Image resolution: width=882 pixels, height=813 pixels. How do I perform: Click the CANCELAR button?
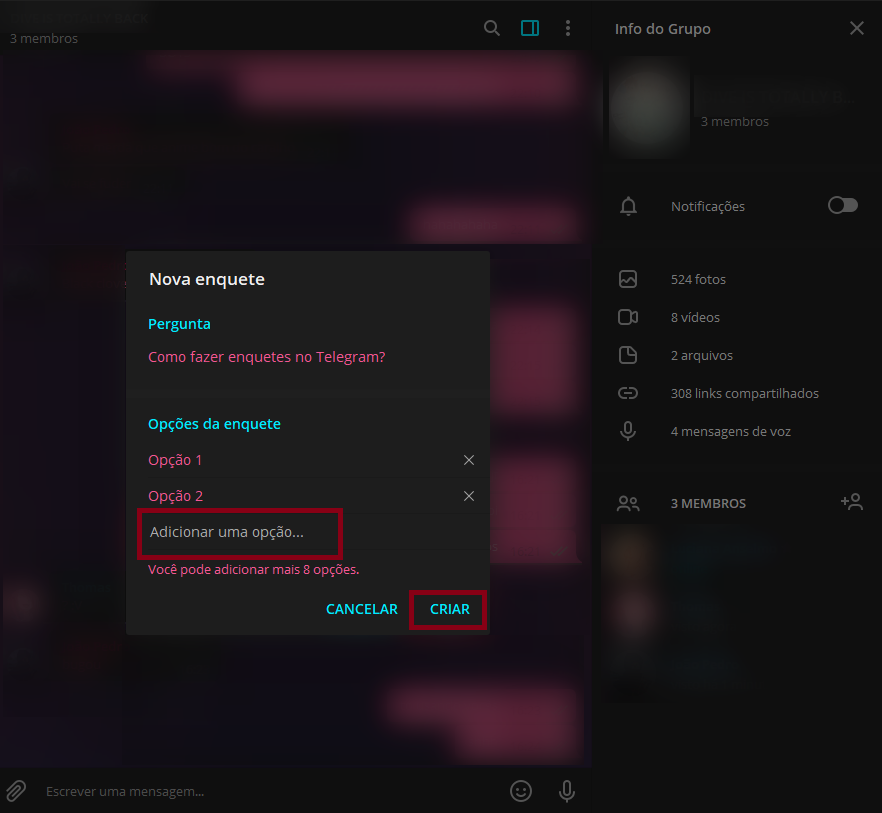[362, 609]
